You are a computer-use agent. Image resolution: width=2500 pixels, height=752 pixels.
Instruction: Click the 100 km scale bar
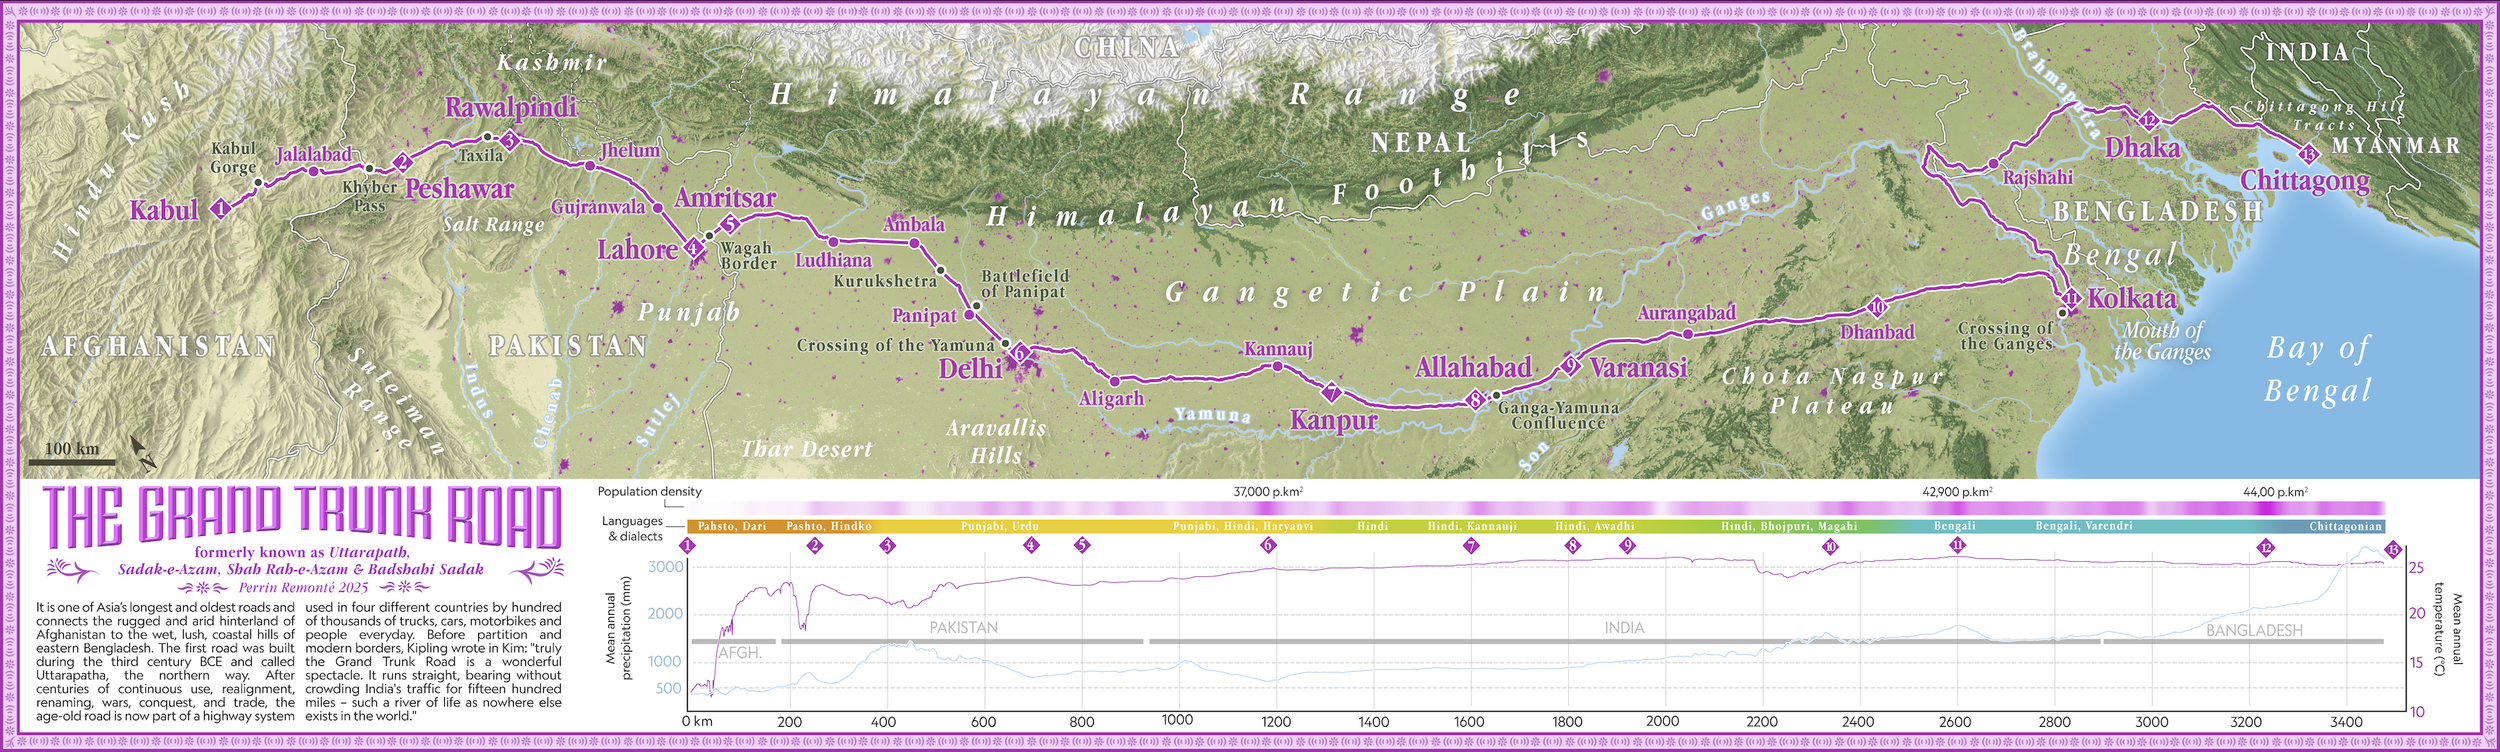(x=71, y=461)
